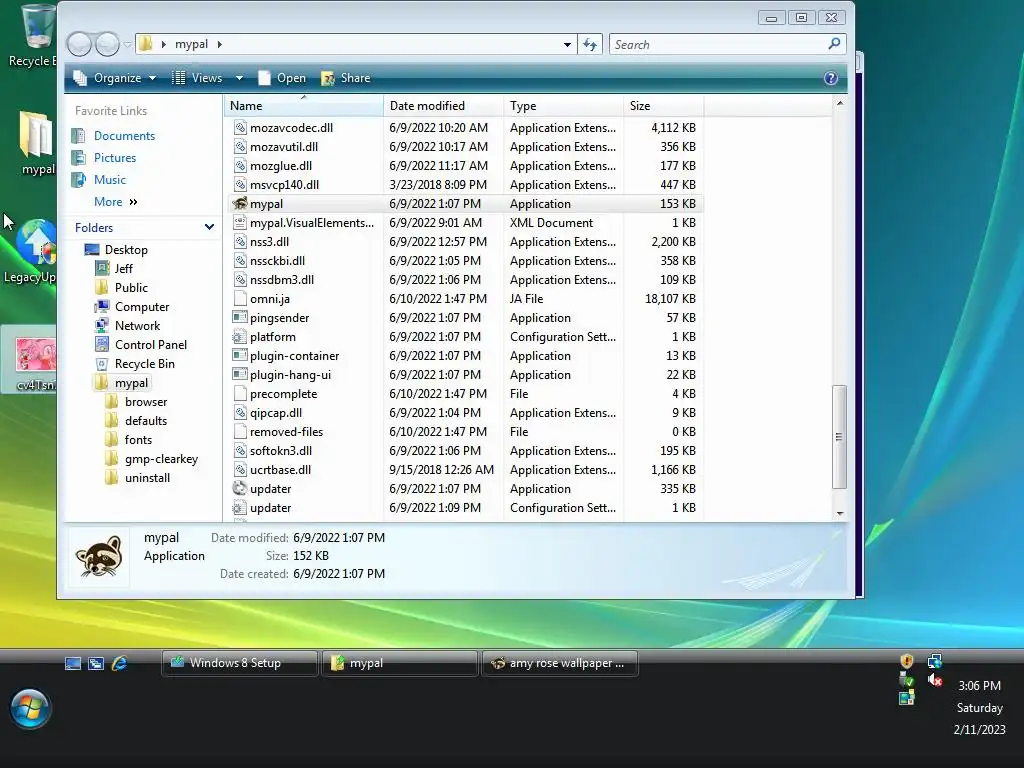Click the Pictures favorite link icon
This screenshot has height=768, width=1024.
[x=78, y=157]
